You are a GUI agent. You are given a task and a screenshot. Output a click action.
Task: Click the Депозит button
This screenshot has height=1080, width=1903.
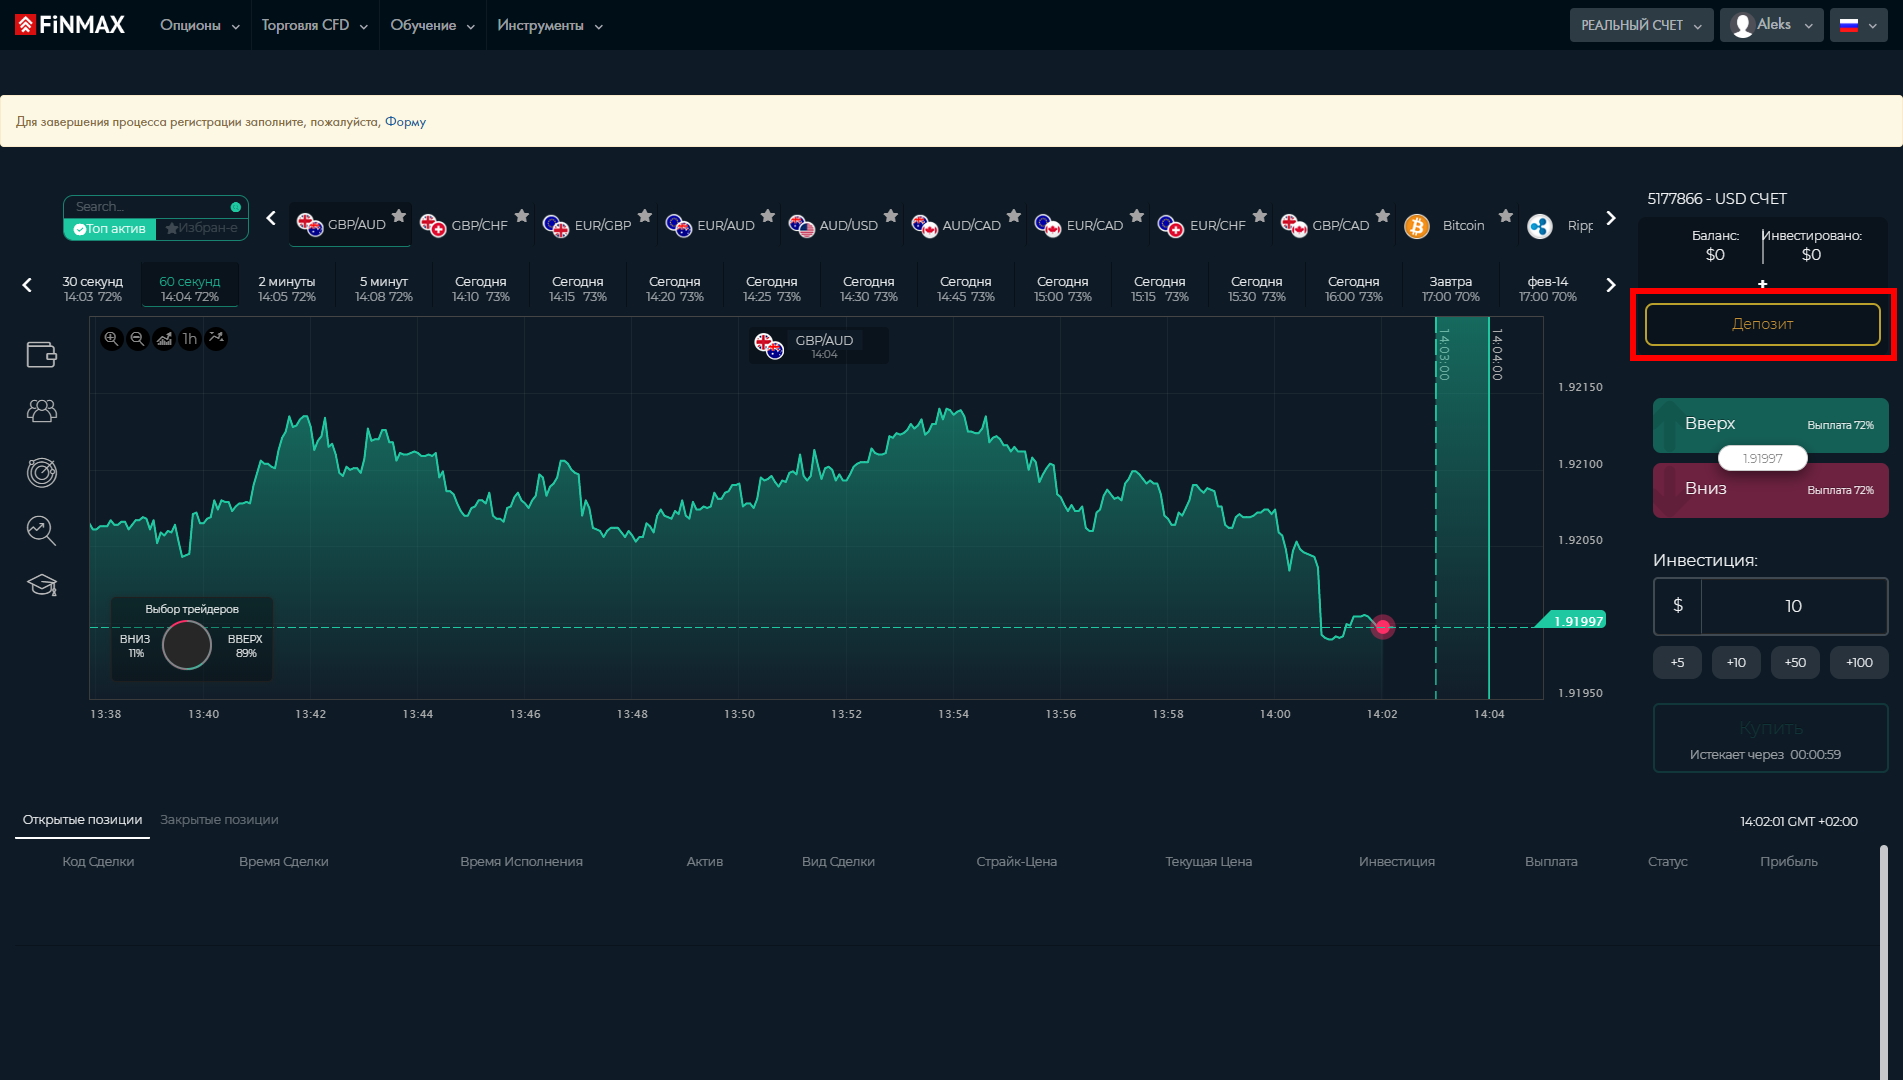click(1762, 324)
